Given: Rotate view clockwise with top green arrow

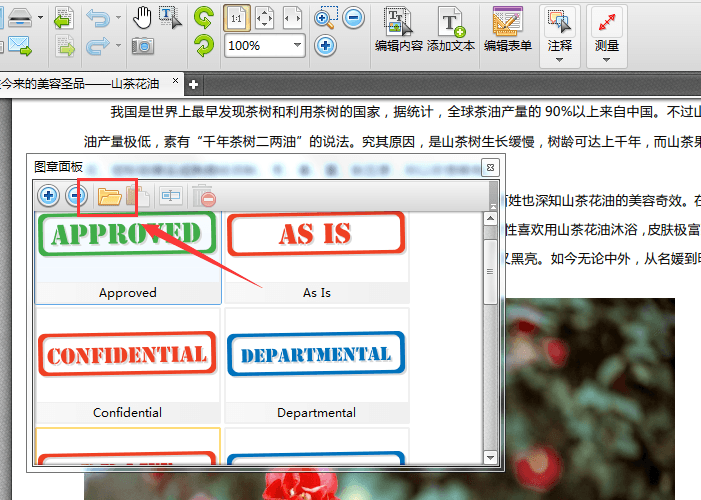Looking at the screenshot, I should pyautogui.click(x=204, y=17).
